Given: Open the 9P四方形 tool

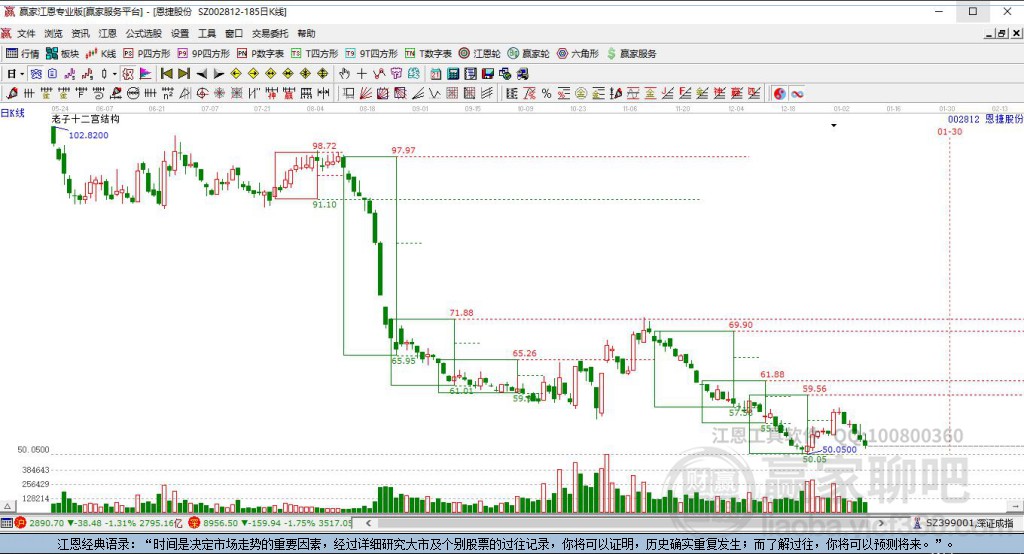Looking at the screenshot, I should [x=204, y=54].
